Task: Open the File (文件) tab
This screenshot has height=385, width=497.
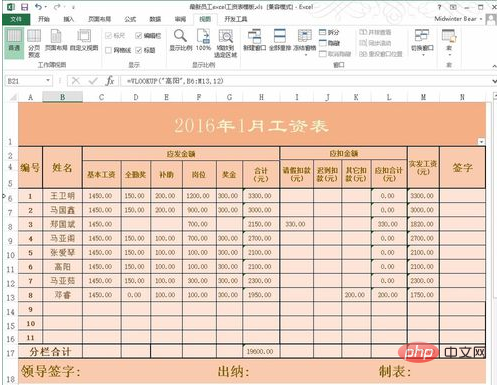Action: [x=16, y=19]
